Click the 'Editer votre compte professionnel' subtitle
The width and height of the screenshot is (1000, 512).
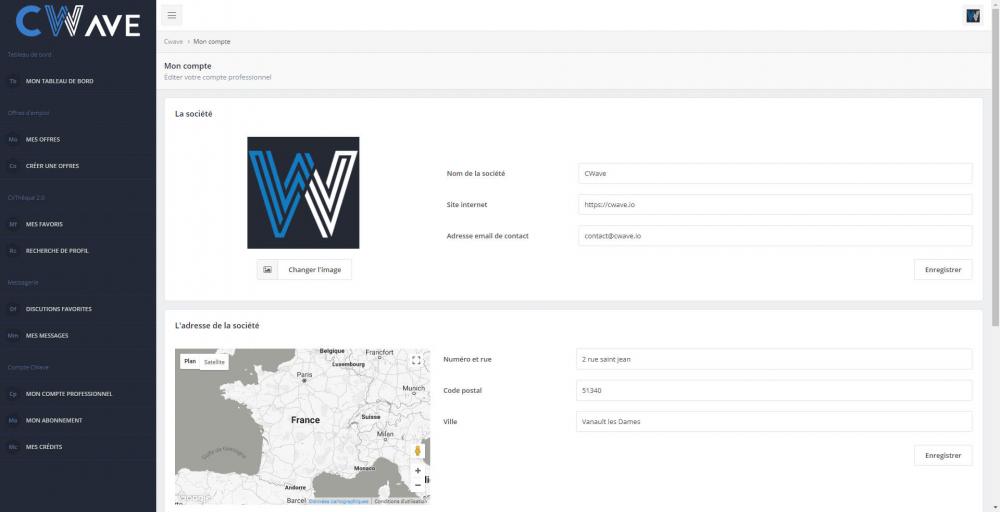click(217, 77)
